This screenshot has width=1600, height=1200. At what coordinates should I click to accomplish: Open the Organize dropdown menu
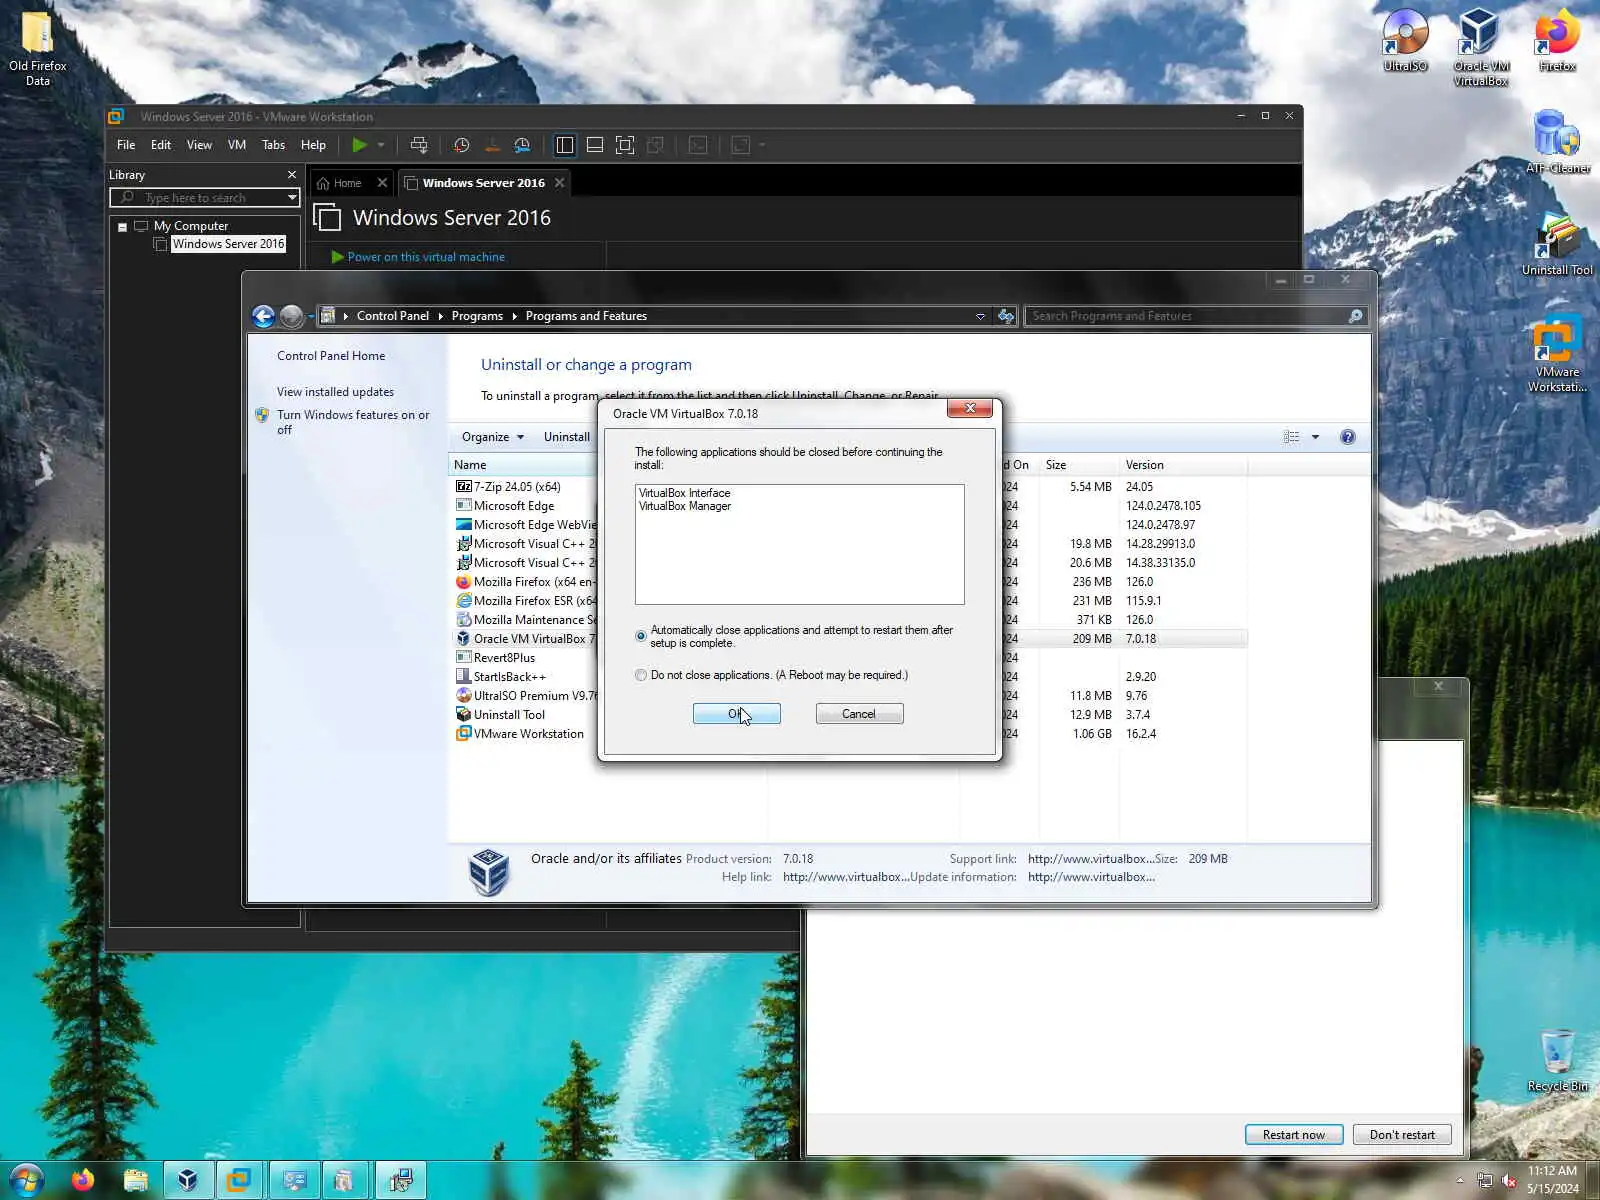tap(493, 437)
